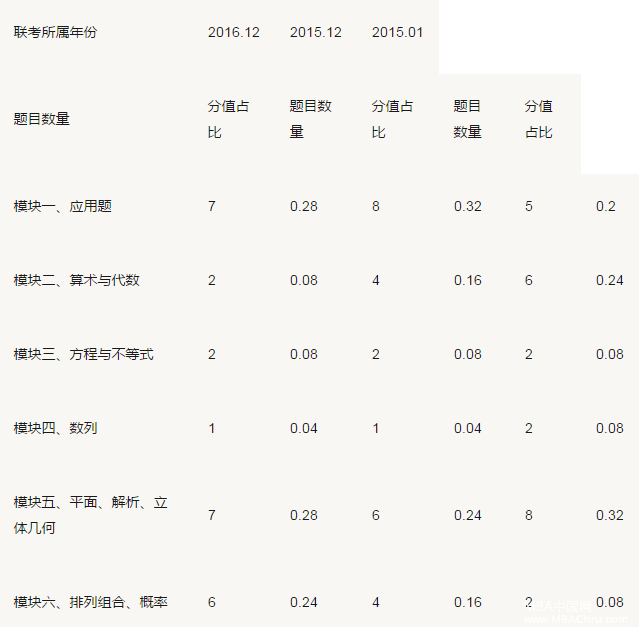
Task: Click the 模块五、平面、解析、立体几何 row label
Action: point(91,514)
